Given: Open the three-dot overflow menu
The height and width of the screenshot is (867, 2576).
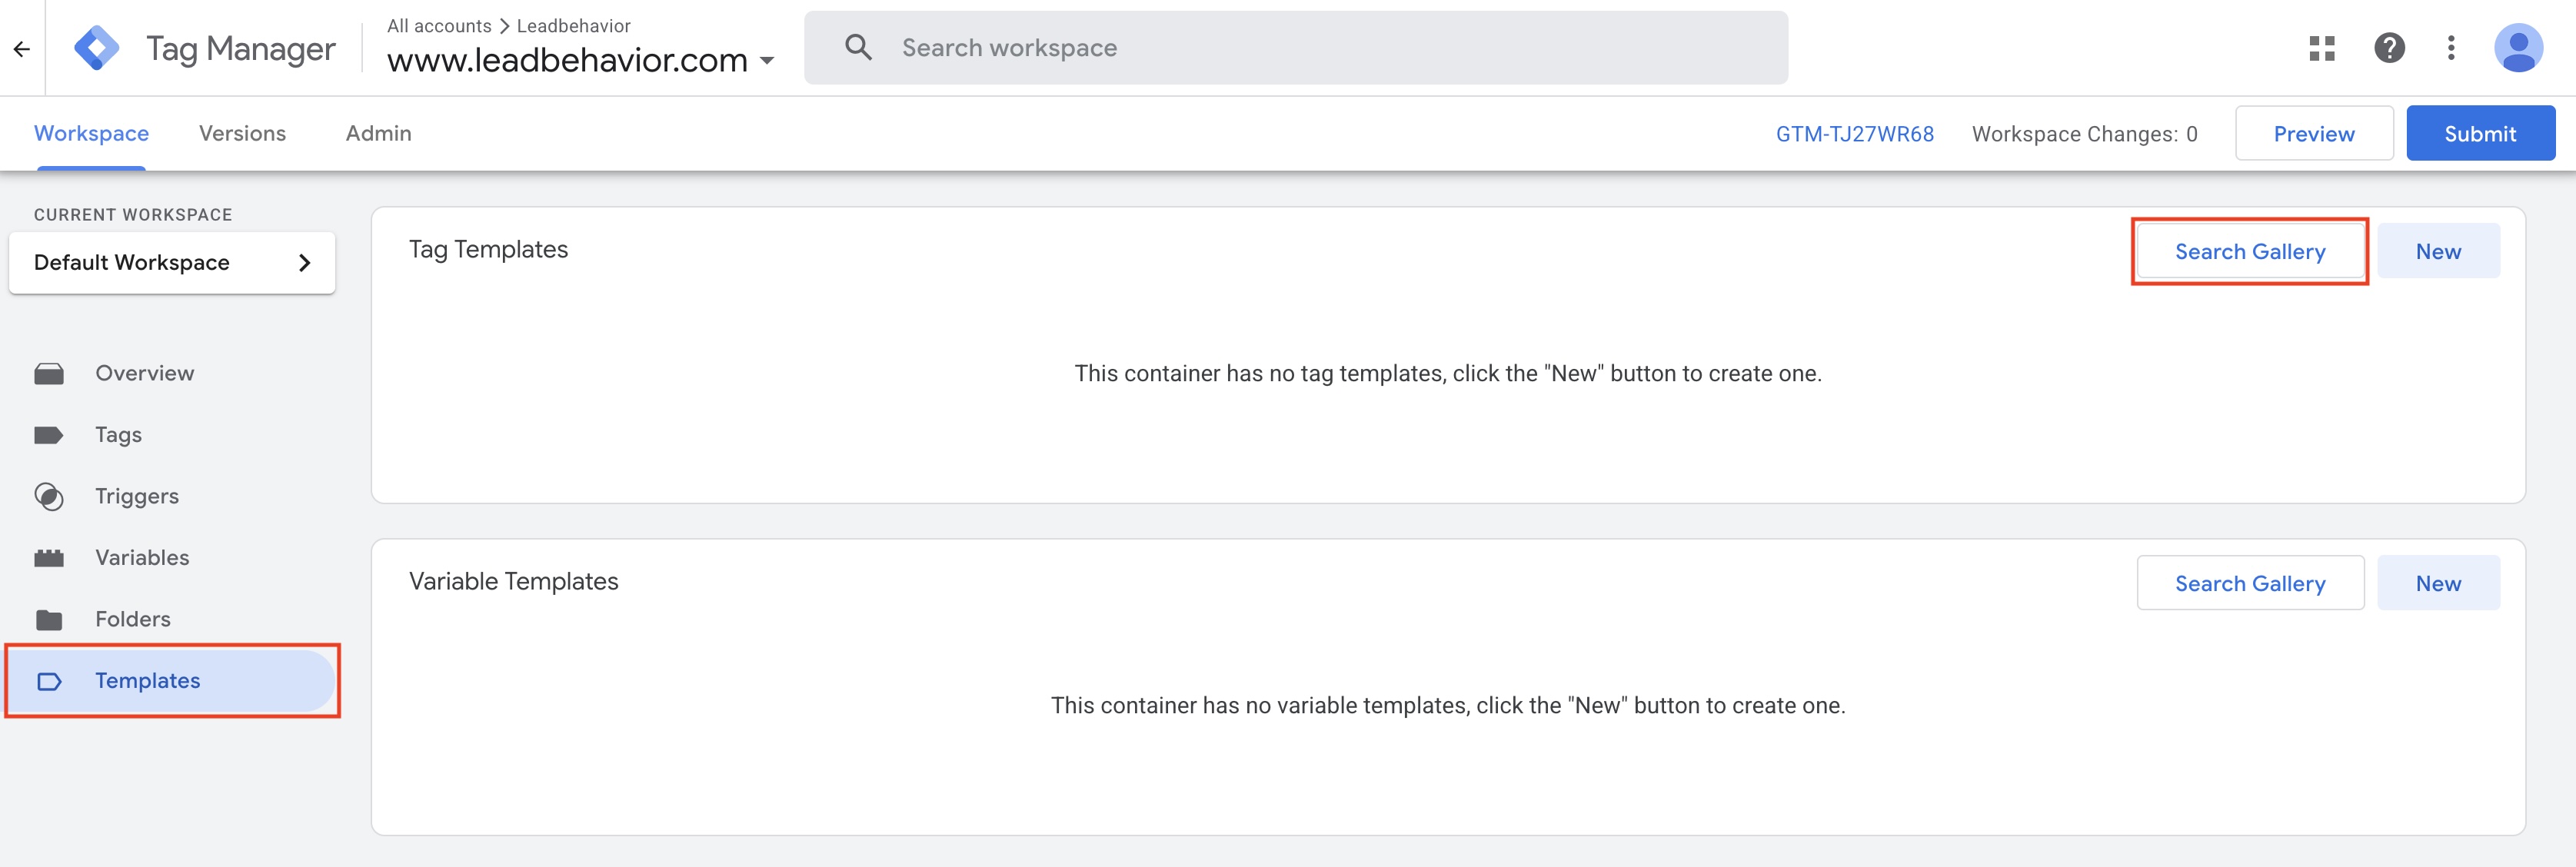Looking at the screenshot, I should [x=2452, y=47].
